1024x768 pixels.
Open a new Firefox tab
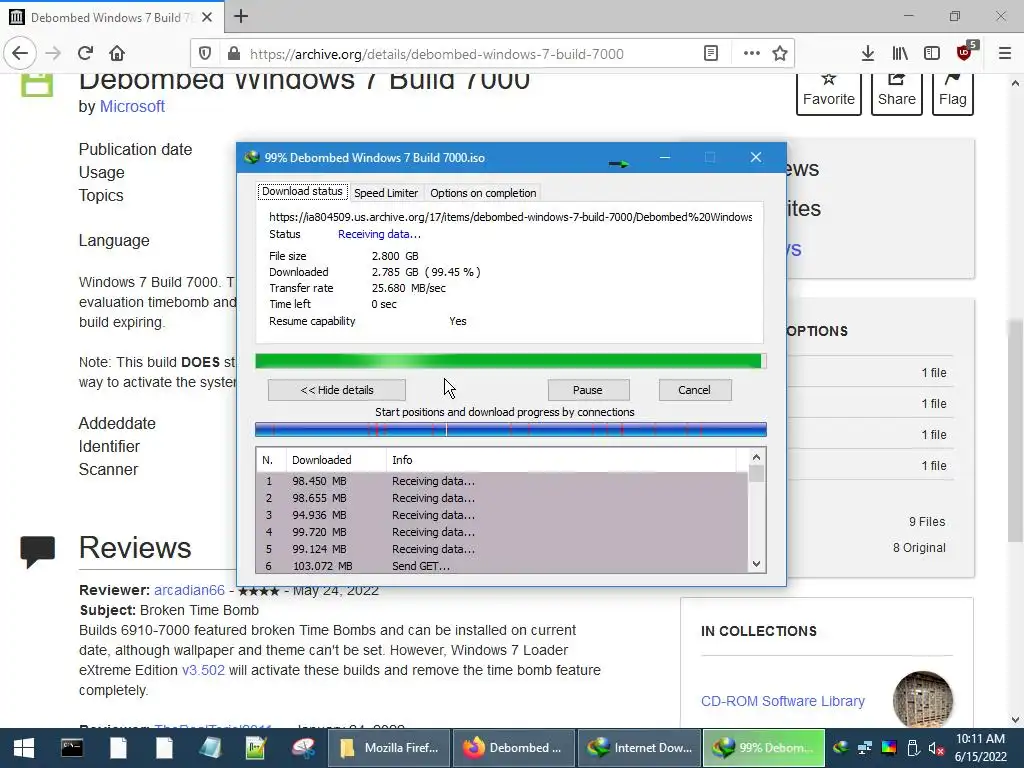pyautogui.click(x=241, y=16)
